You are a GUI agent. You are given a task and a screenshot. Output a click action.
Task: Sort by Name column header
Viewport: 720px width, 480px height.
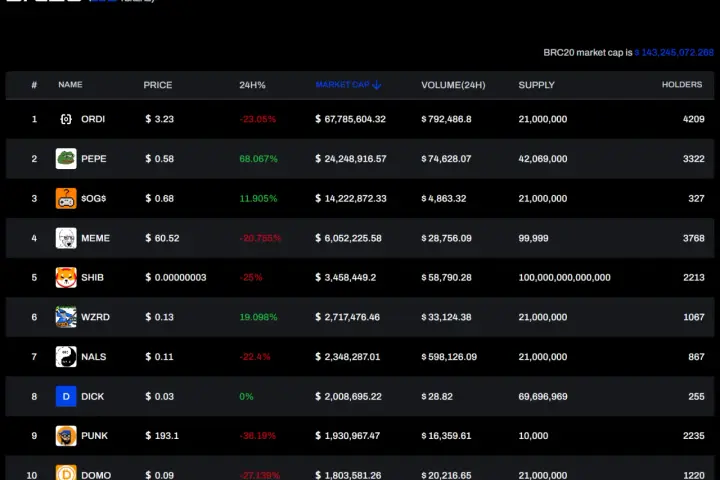click(x=70, y=85)
